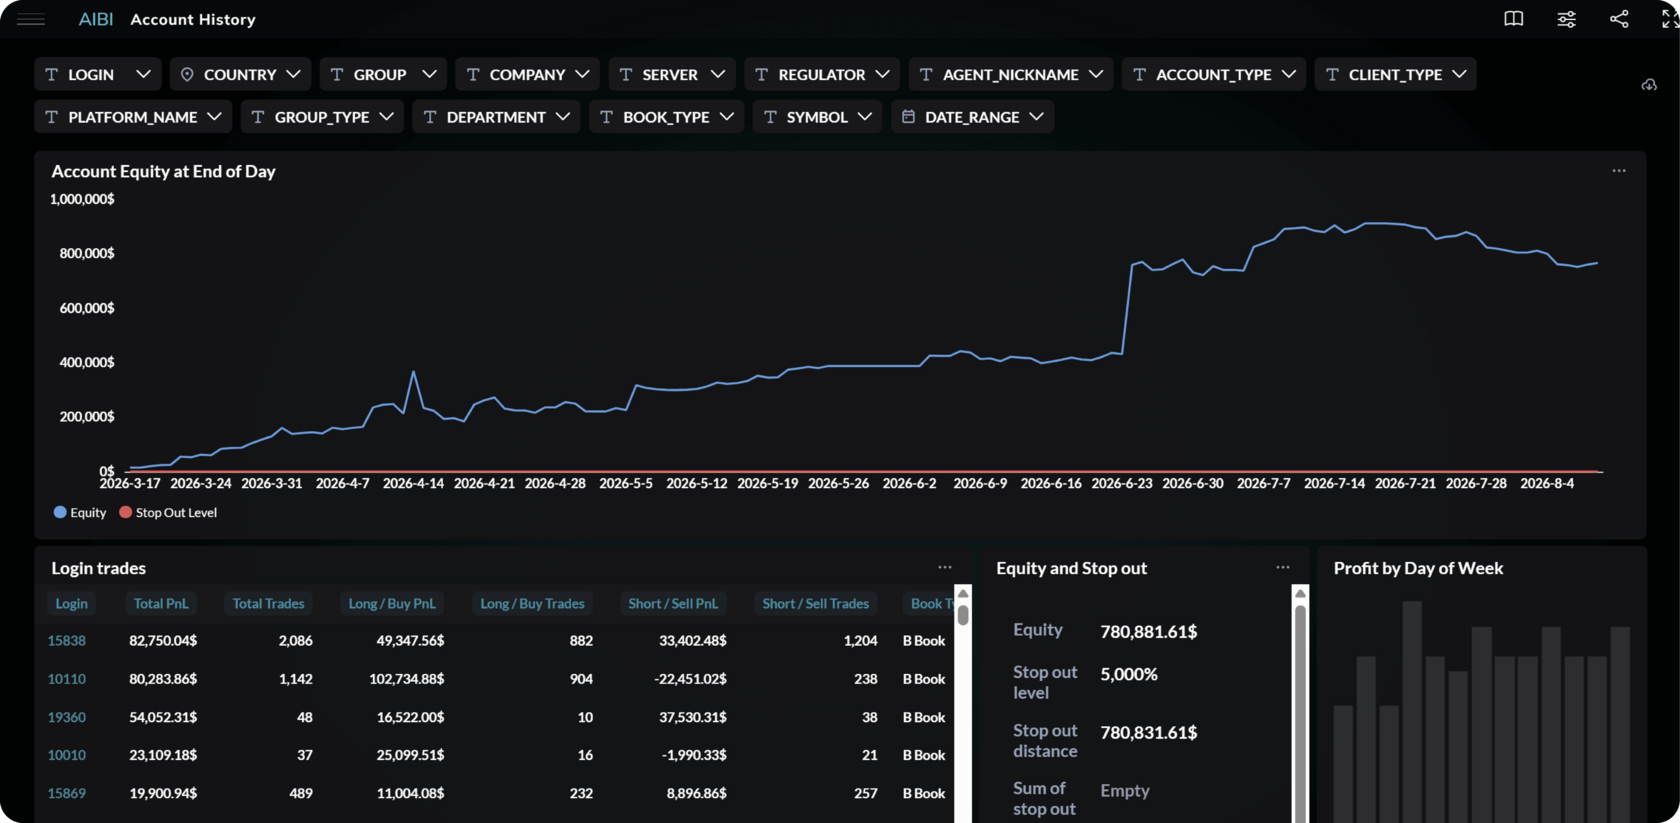The height and width of the screenshot is (823, 1680).
Task: Expand the AGENT_NICKNAME filter dropdown
Action: coord(1011,74)
